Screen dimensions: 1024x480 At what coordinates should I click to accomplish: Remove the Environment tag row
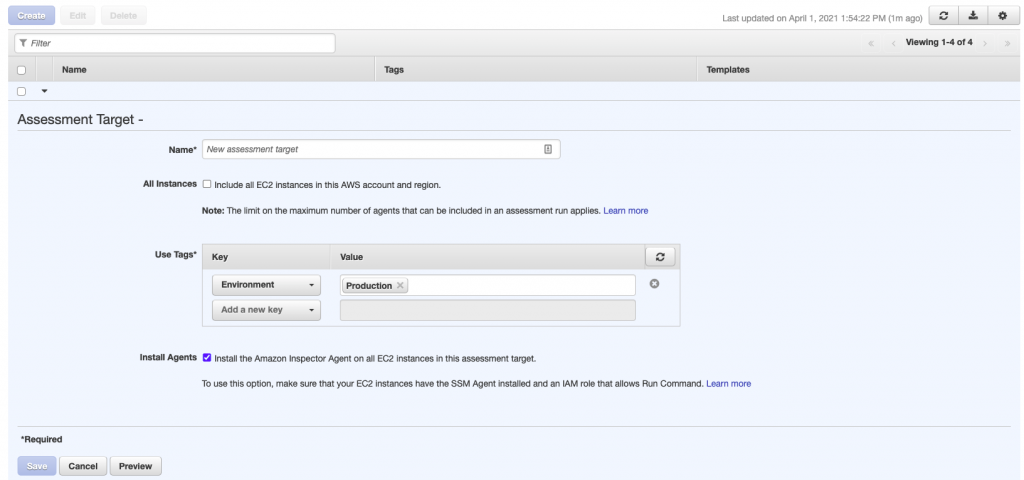pyautogui.click(x=654, y=283)
